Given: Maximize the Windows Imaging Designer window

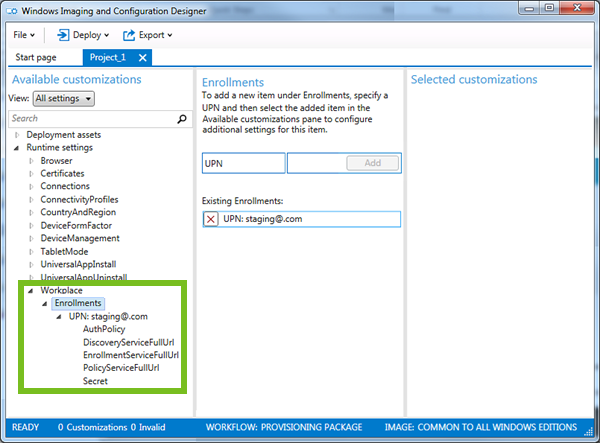Looking at the screenshot, I should tap(549, 8).
